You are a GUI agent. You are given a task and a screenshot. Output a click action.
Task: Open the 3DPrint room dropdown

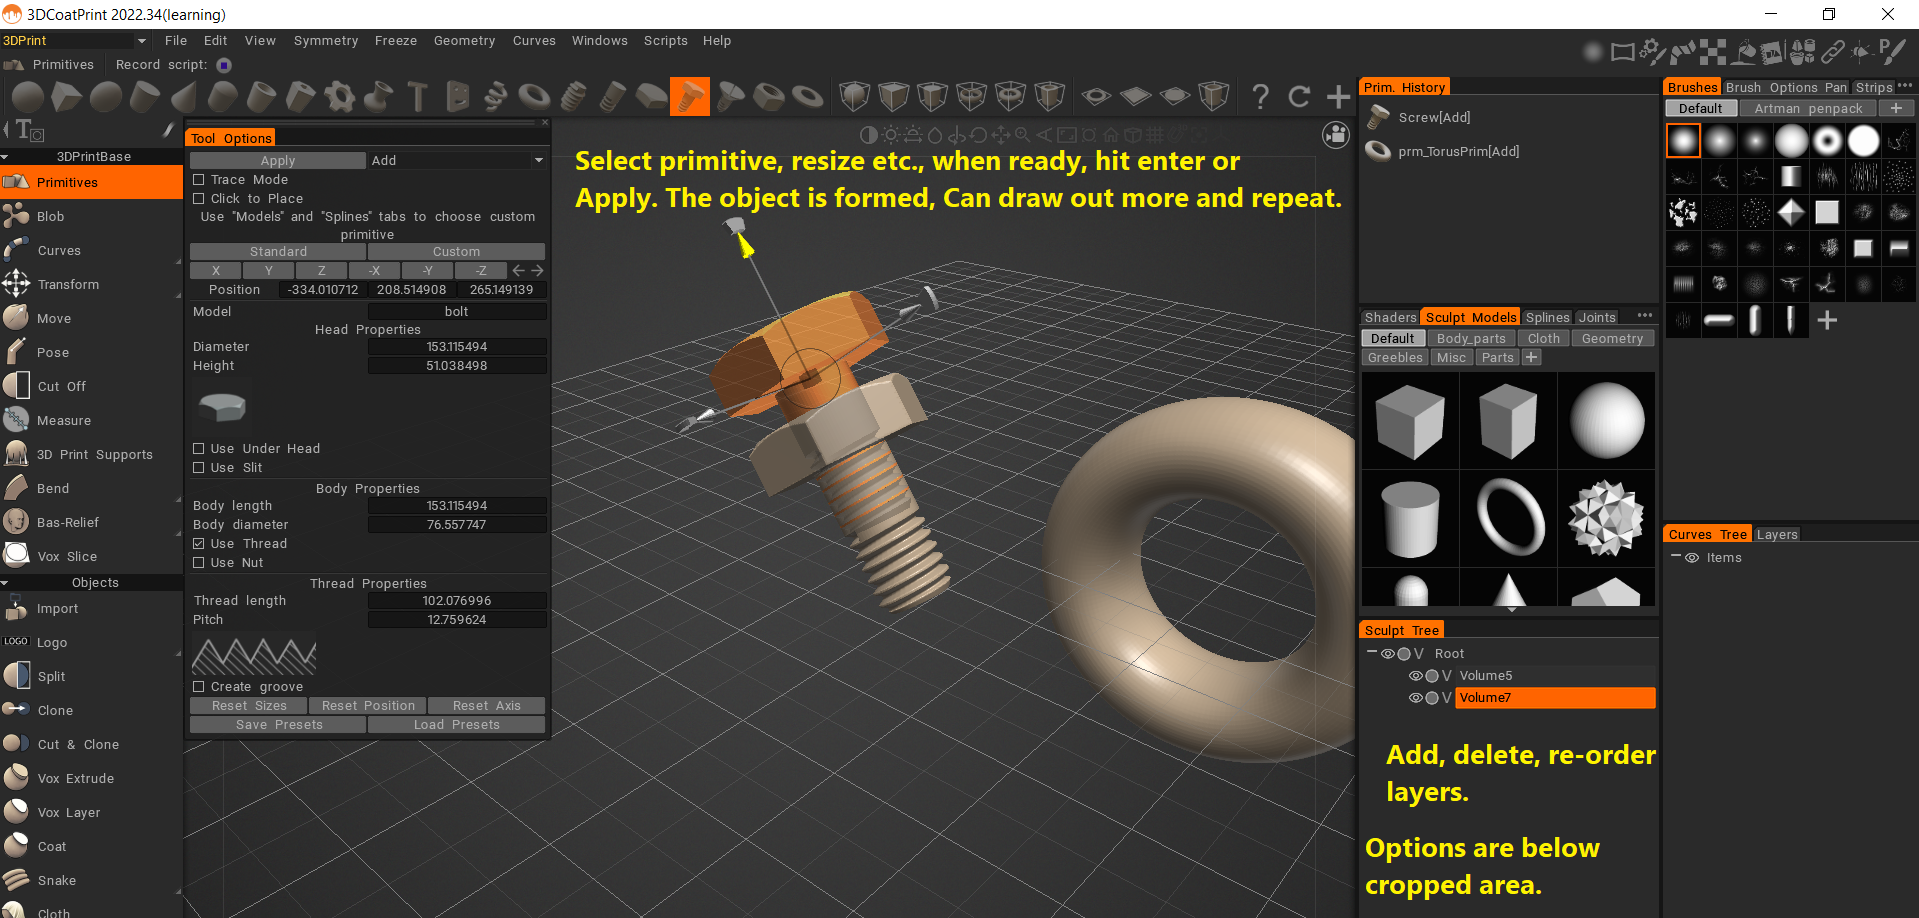click(75, 41)
